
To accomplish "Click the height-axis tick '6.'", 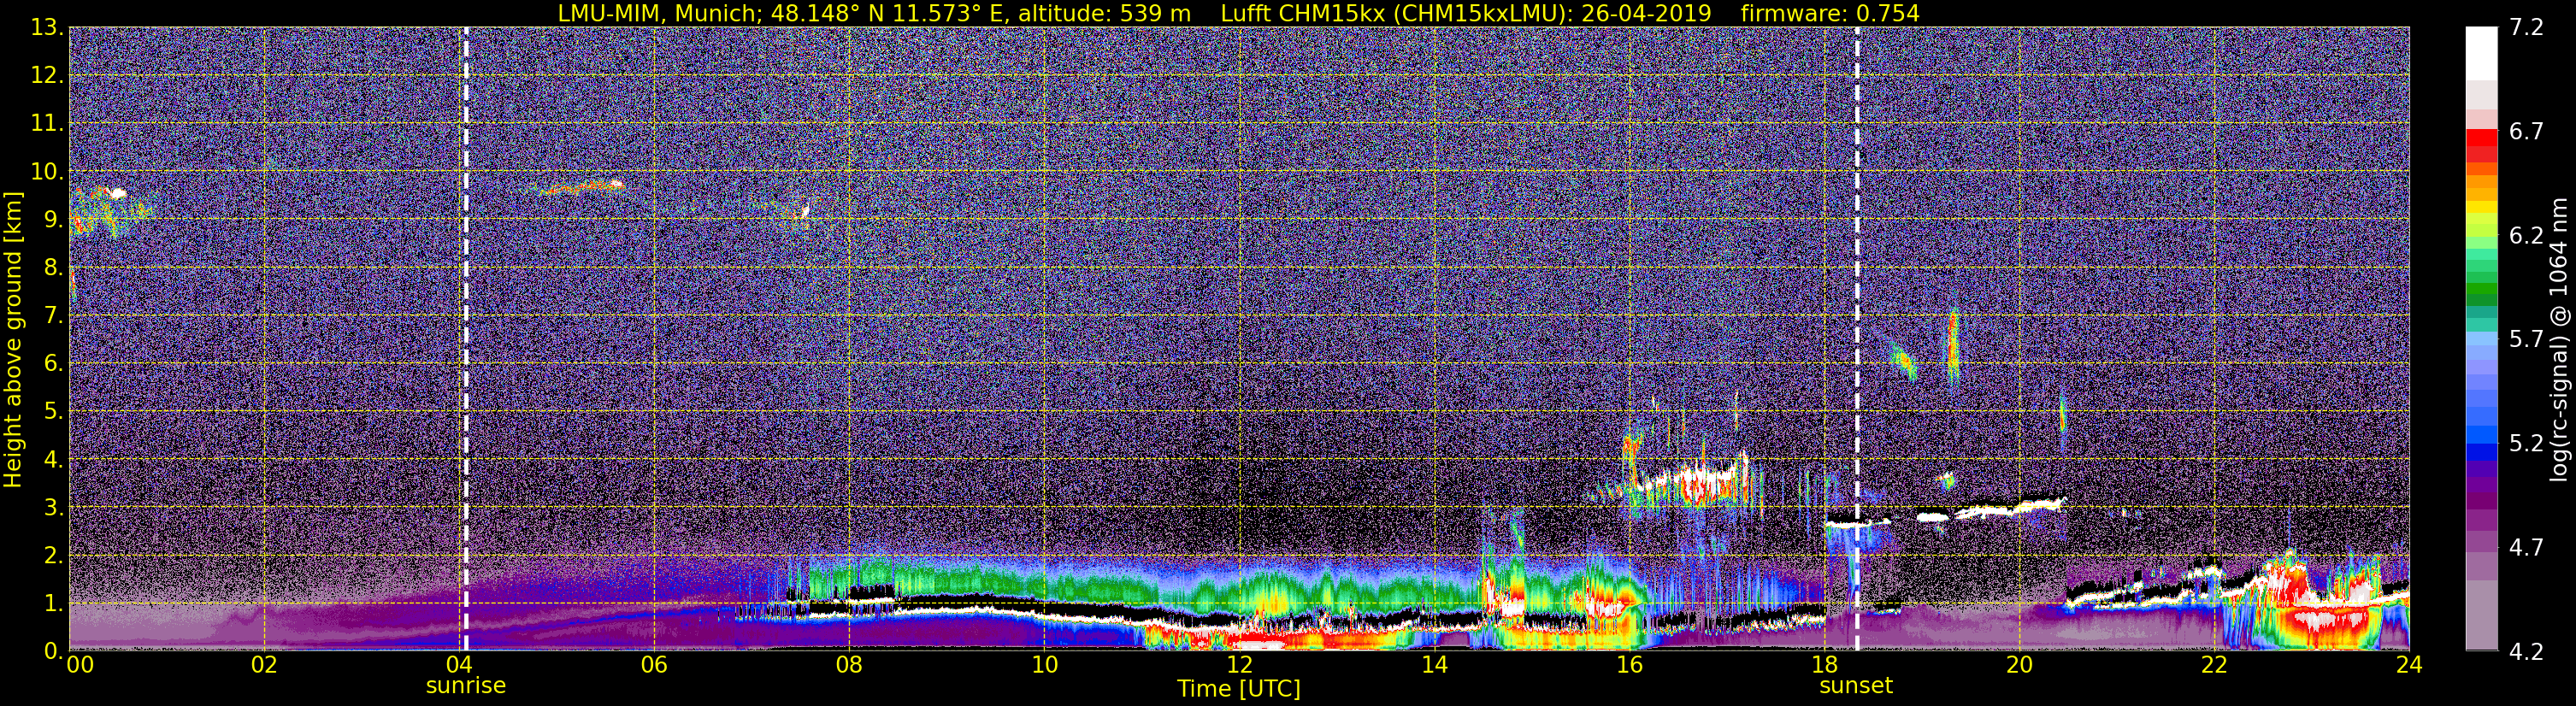I will click(53, 364).
